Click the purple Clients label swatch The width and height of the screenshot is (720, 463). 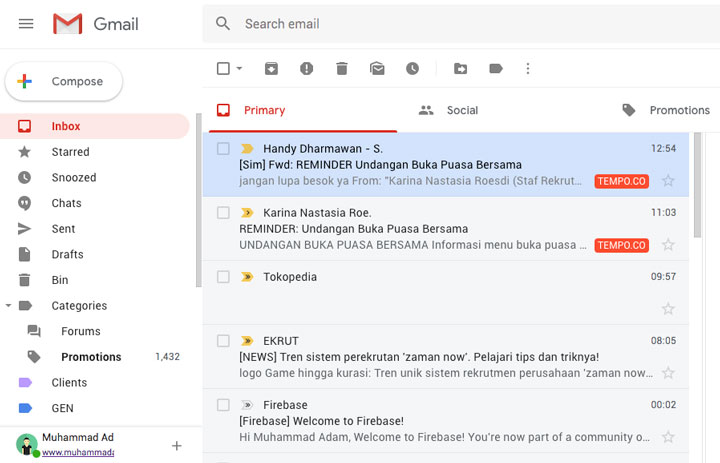(x=25, y=382)
